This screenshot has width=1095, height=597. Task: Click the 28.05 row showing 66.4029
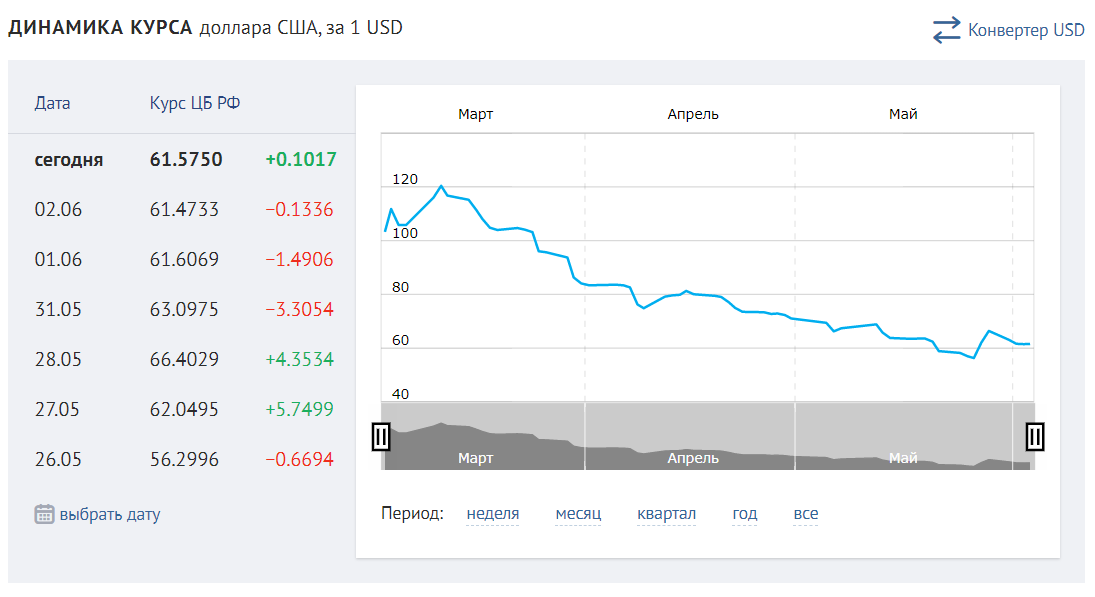(185, 359)
